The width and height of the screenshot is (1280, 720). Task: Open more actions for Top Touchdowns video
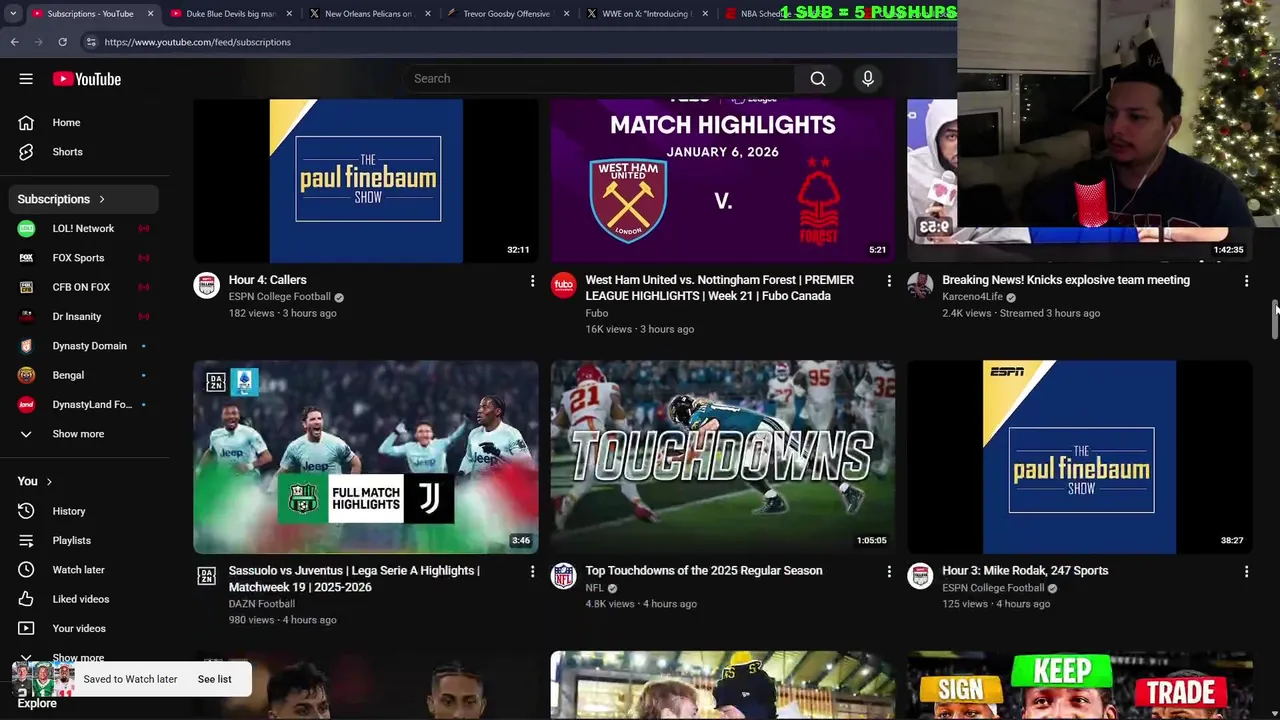(889, 572)
